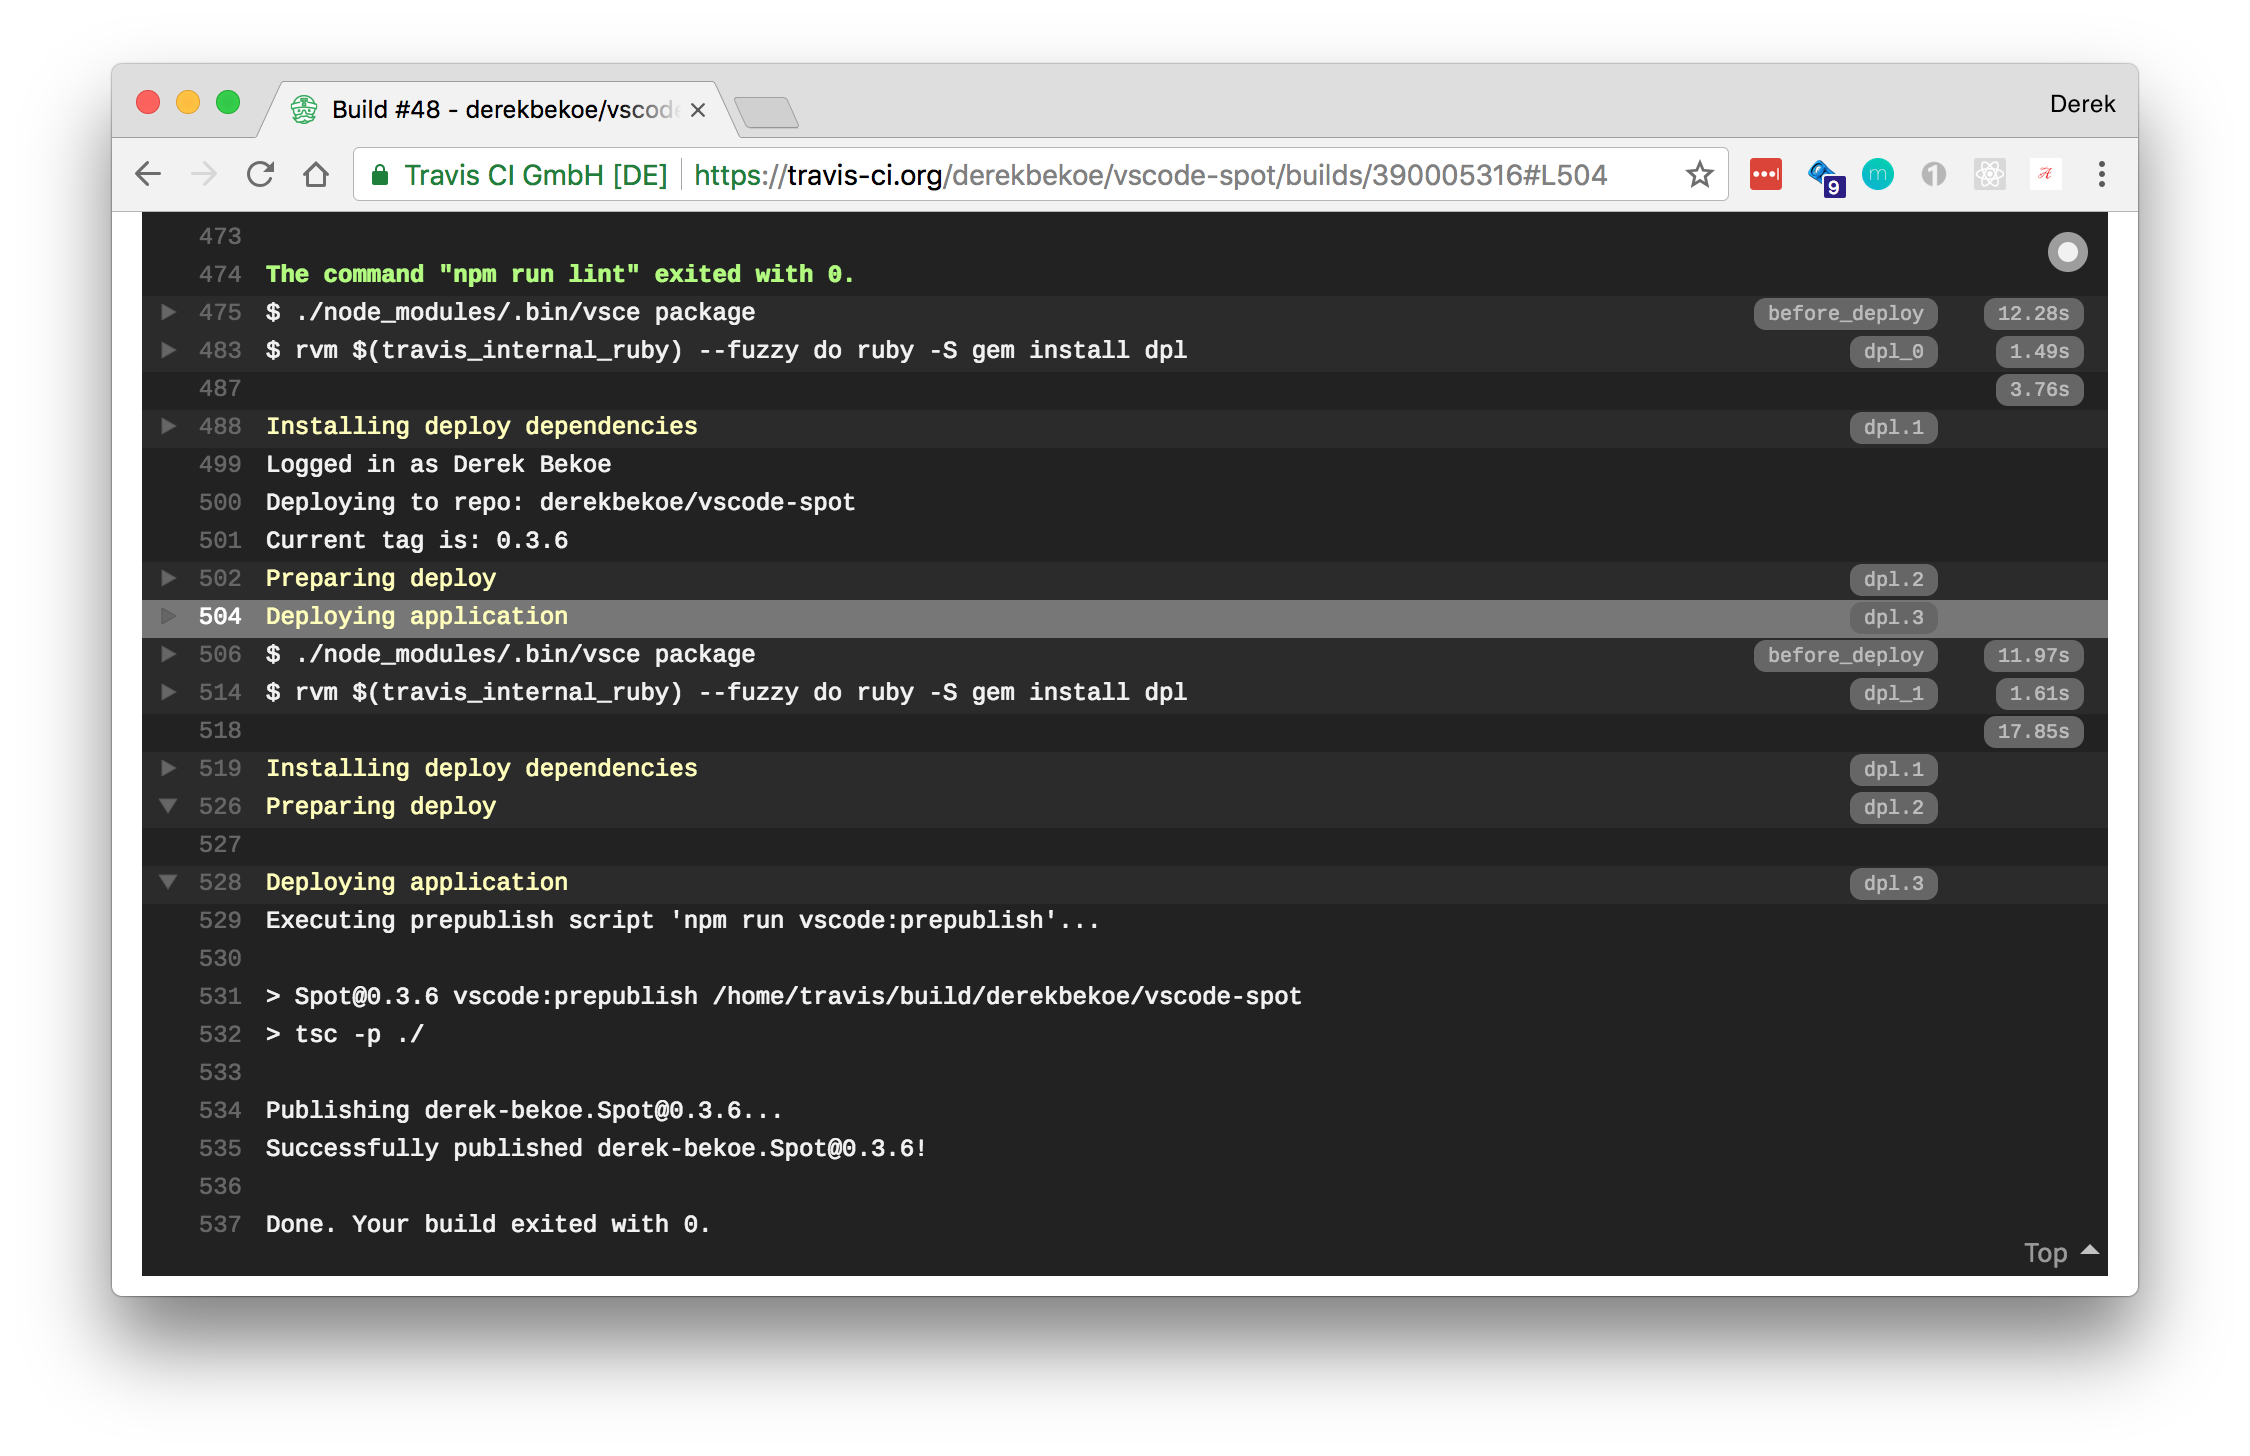The image size is (2250, 1456).
Task: Click 'Publishing derek-bekoe.Spot@0.3.6...' line
Action: click(x=524, y=1110)
